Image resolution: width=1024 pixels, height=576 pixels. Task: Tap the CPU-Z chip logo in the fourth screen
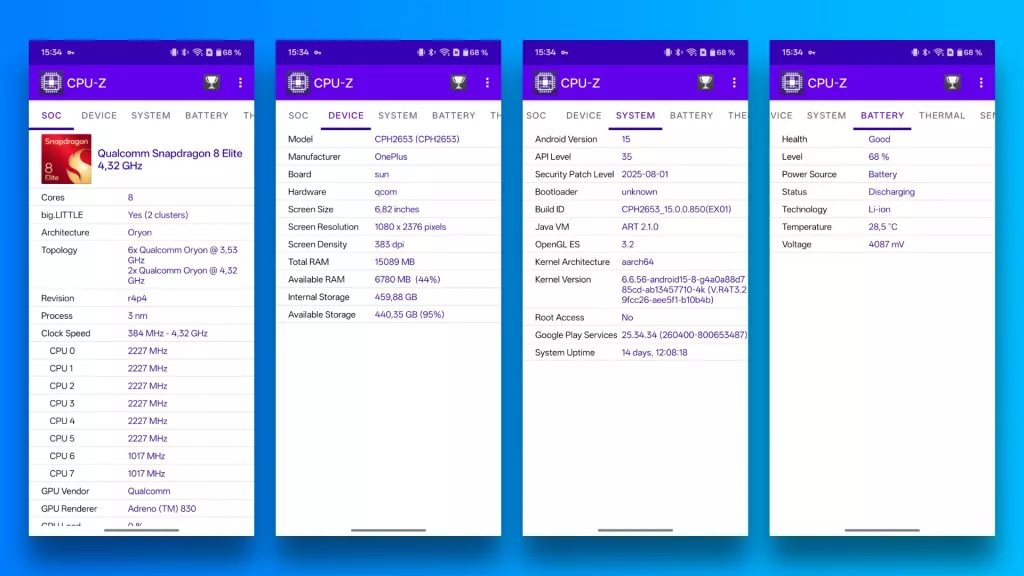click(x=792, y=83)
